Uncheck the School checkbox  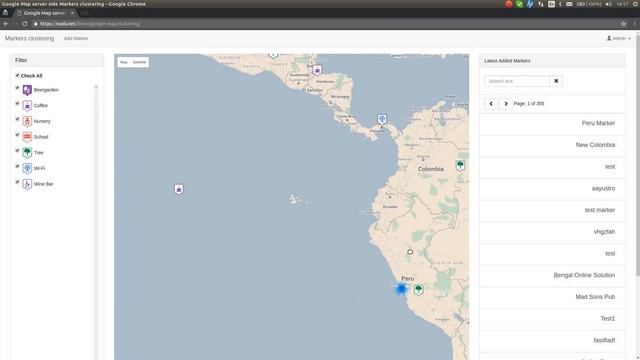pos(17,135)
